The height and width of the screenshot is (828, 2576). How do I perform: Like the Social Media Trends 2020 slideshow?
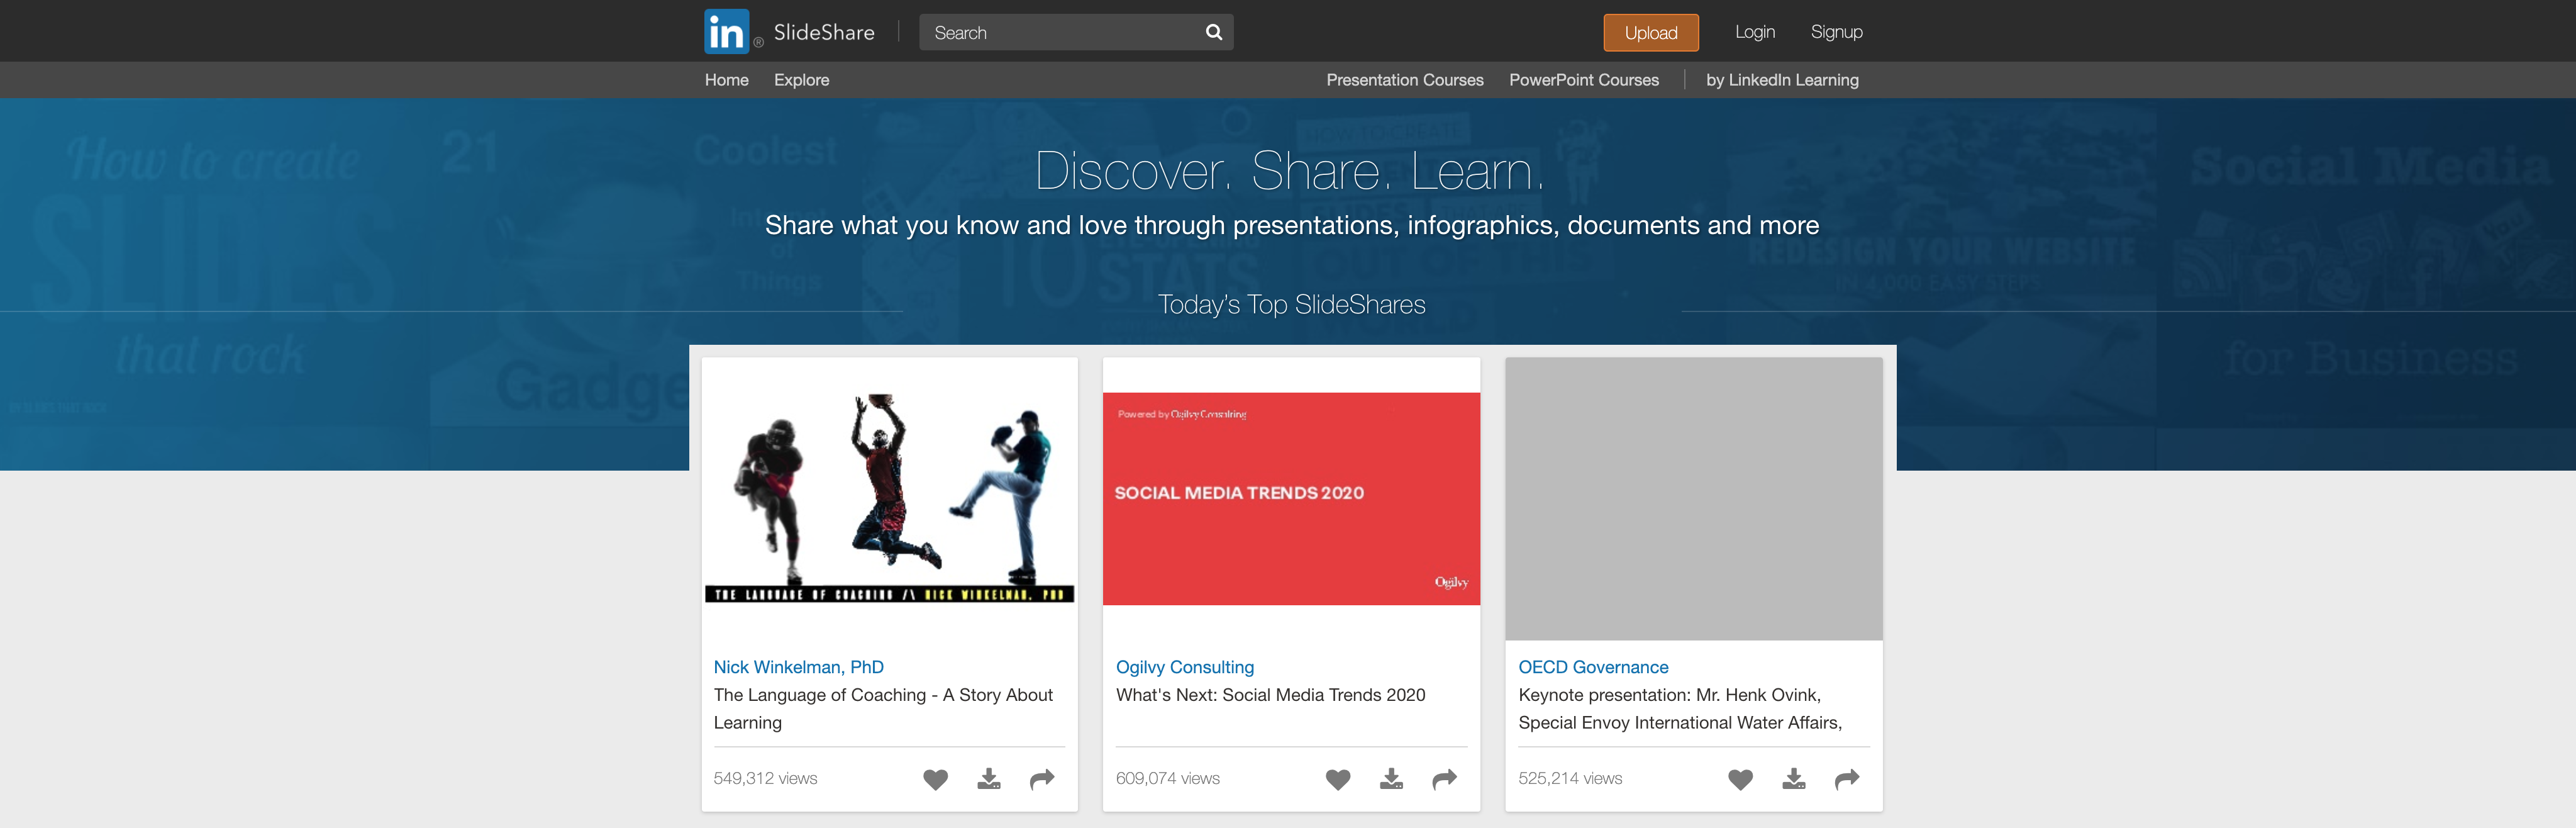click(1338, 779)
